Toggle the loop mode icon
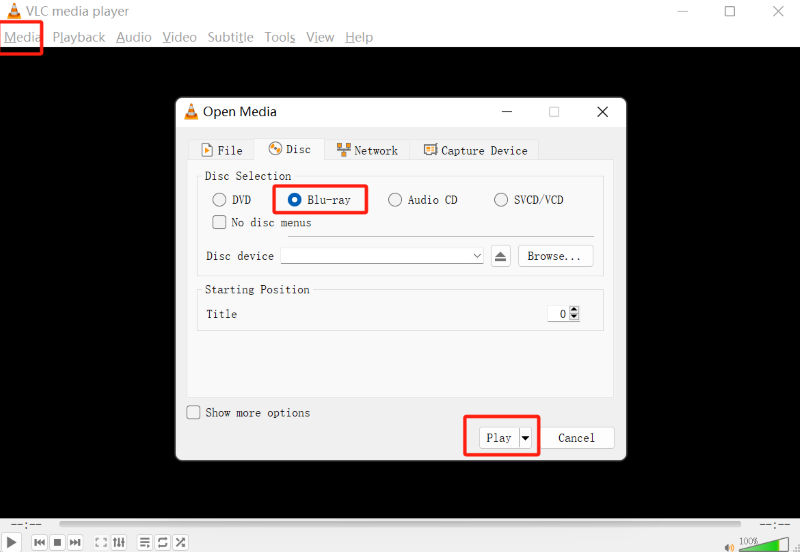 coord(163,542)
